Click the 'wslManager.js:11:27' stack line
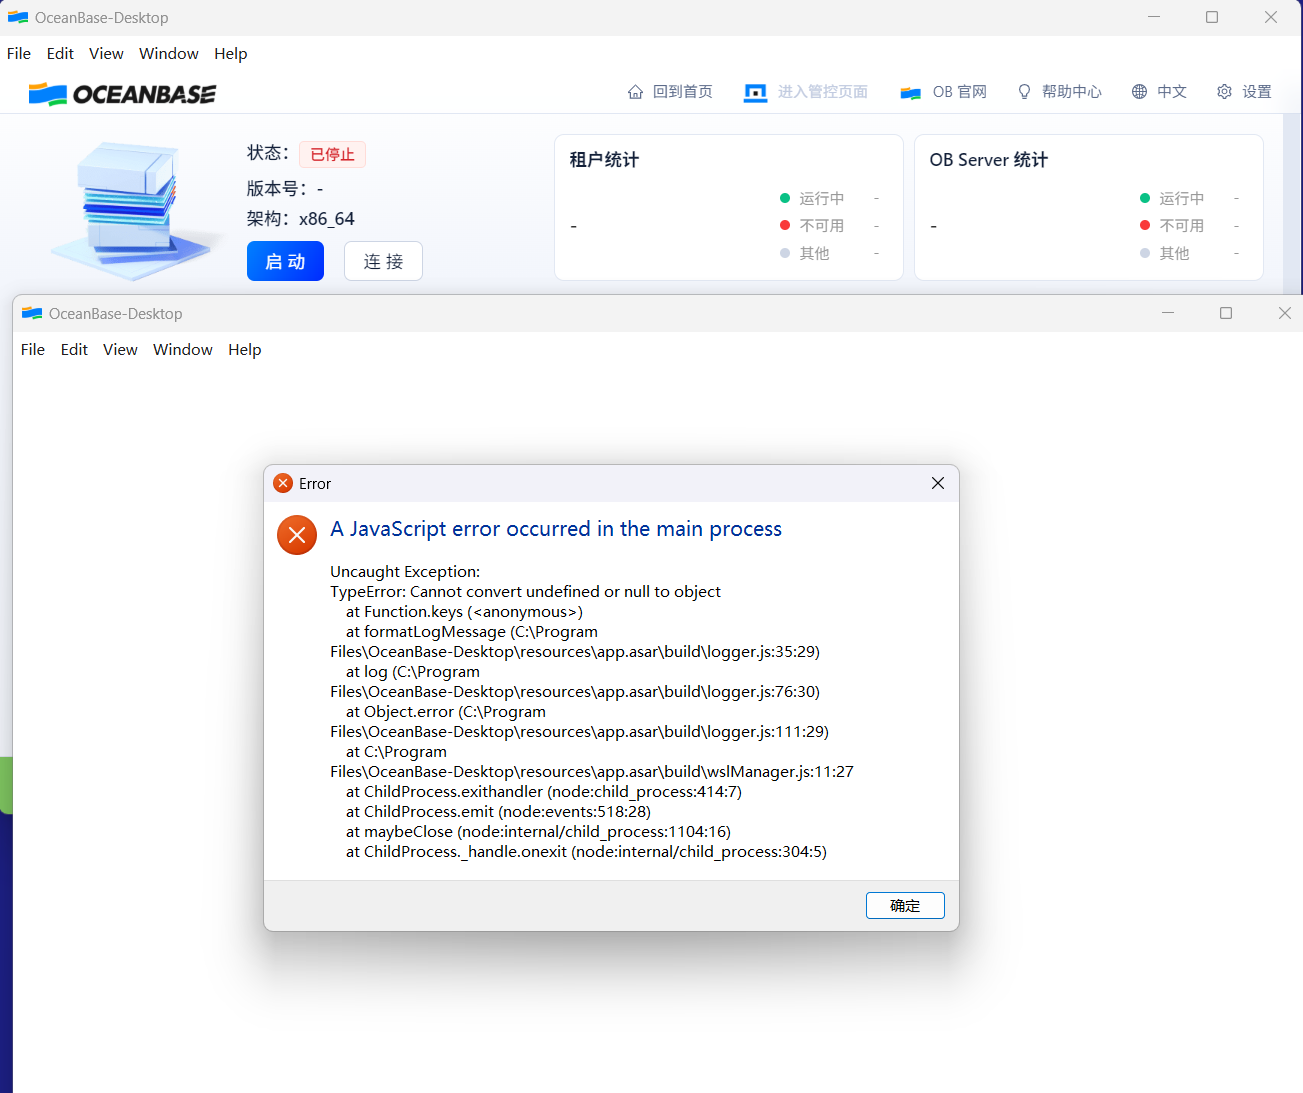 [592, 772]
